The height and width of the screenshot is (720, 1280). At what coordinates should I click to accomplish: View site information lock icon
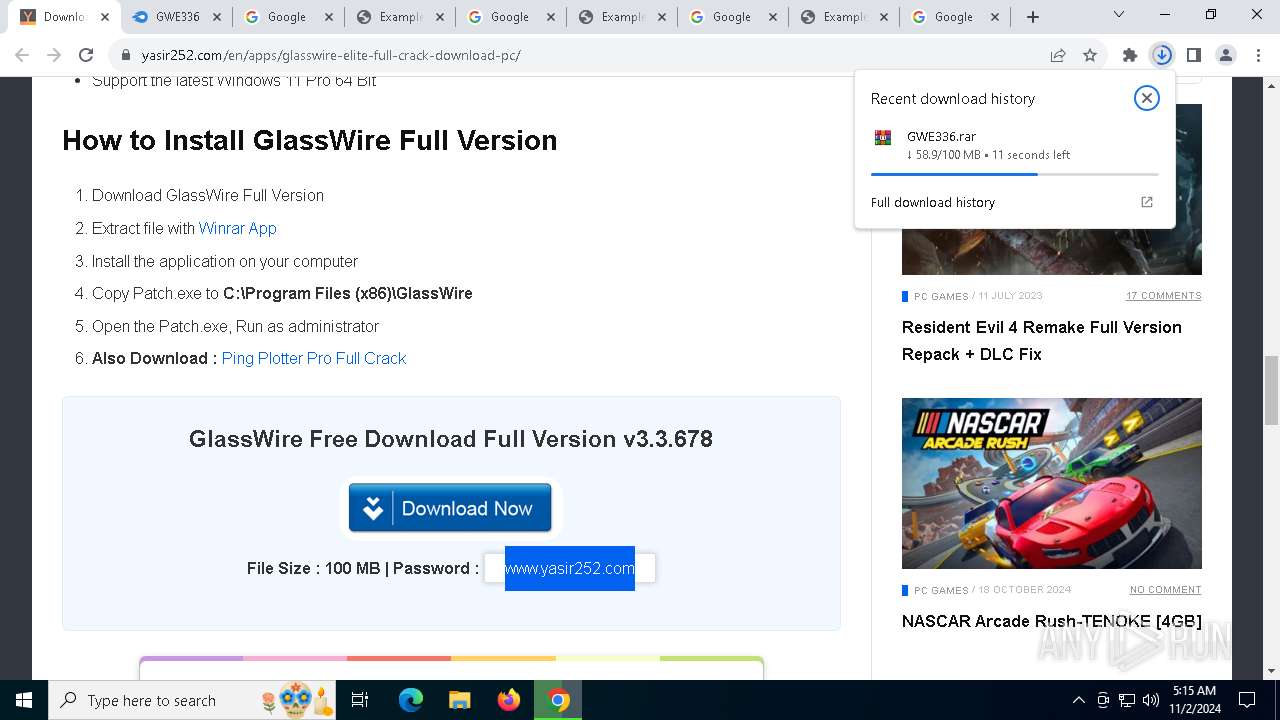(126, 56)
